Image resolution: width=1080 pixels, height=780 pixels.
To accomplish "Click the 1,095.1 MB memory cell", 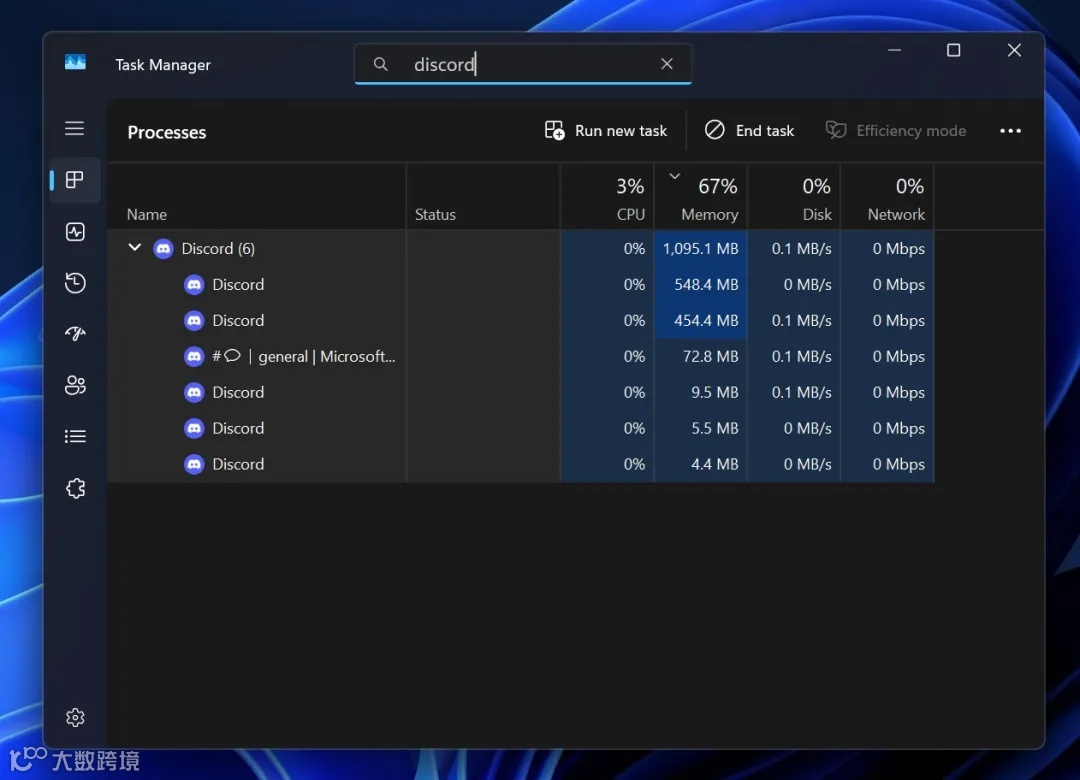I will [700, 248].
